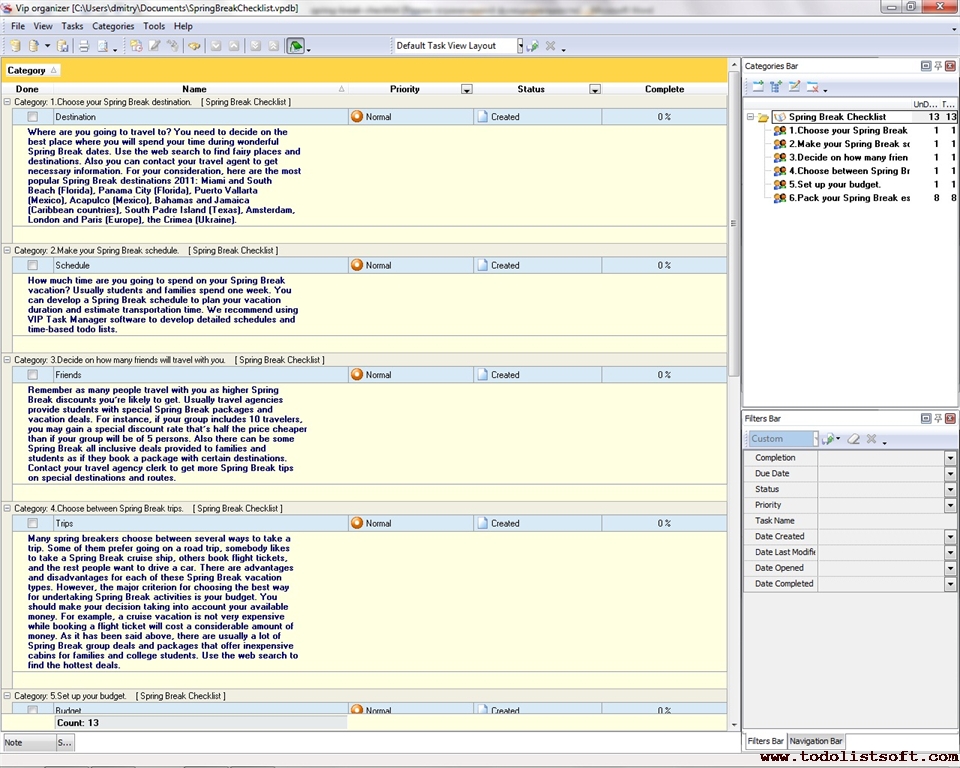Screen dimensions: 960x768
Task: Click the green flag icon in toolbar
Action: pos(295,46)
